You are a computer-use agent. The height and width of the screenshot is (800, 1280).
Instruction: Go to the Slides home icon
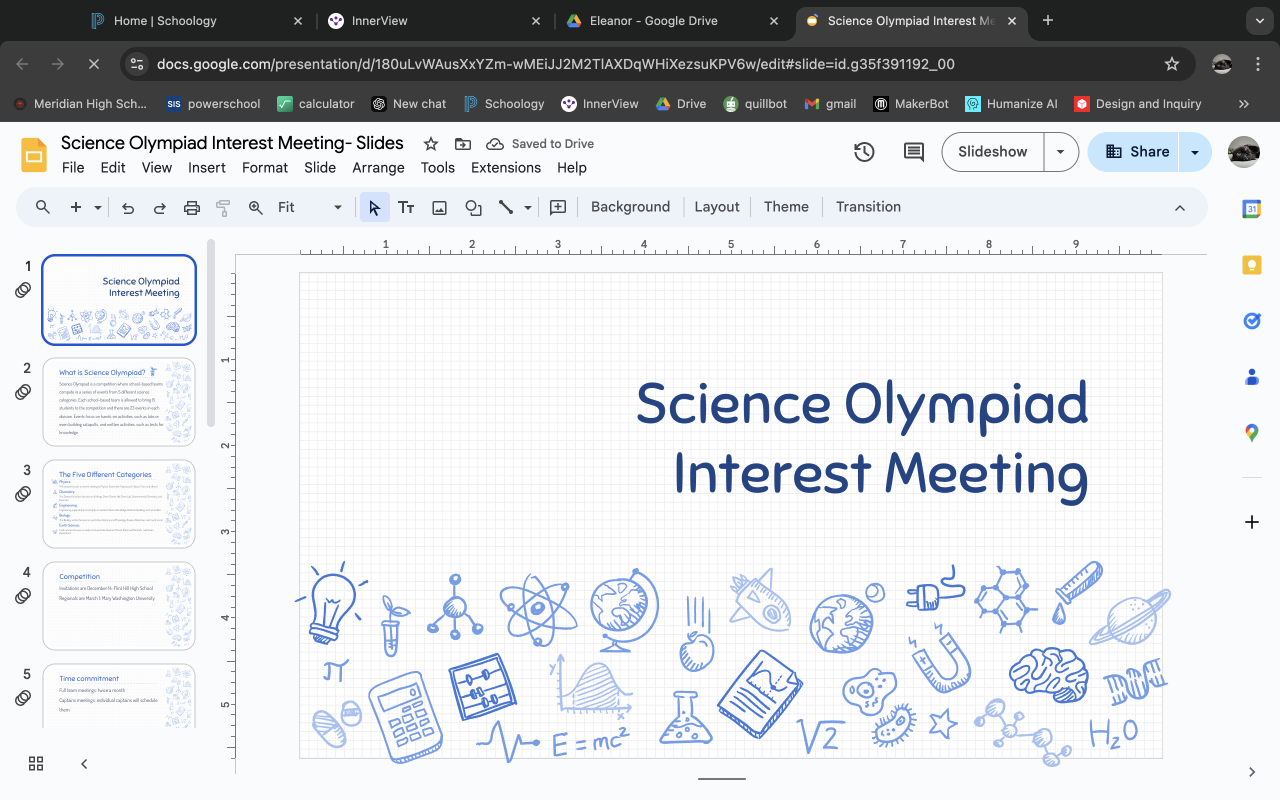pyautogui.click(x=34, y=154)
